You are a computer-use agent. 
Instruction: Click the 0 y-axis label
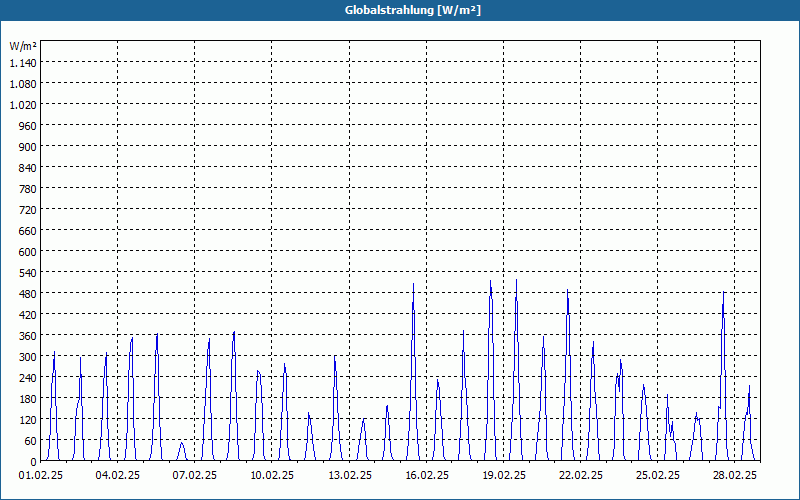(34, 462)
